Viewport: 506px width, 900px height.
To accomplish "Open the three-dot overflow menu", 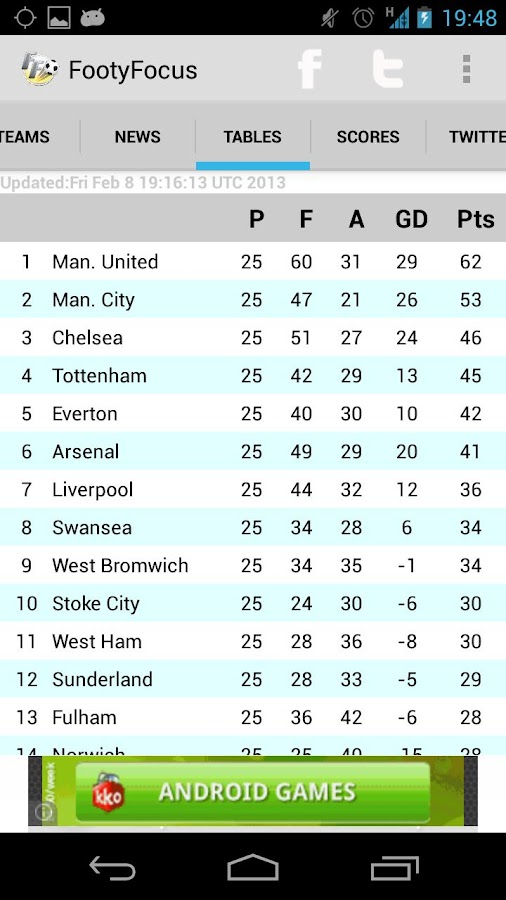I will click(x=466, y=69).
